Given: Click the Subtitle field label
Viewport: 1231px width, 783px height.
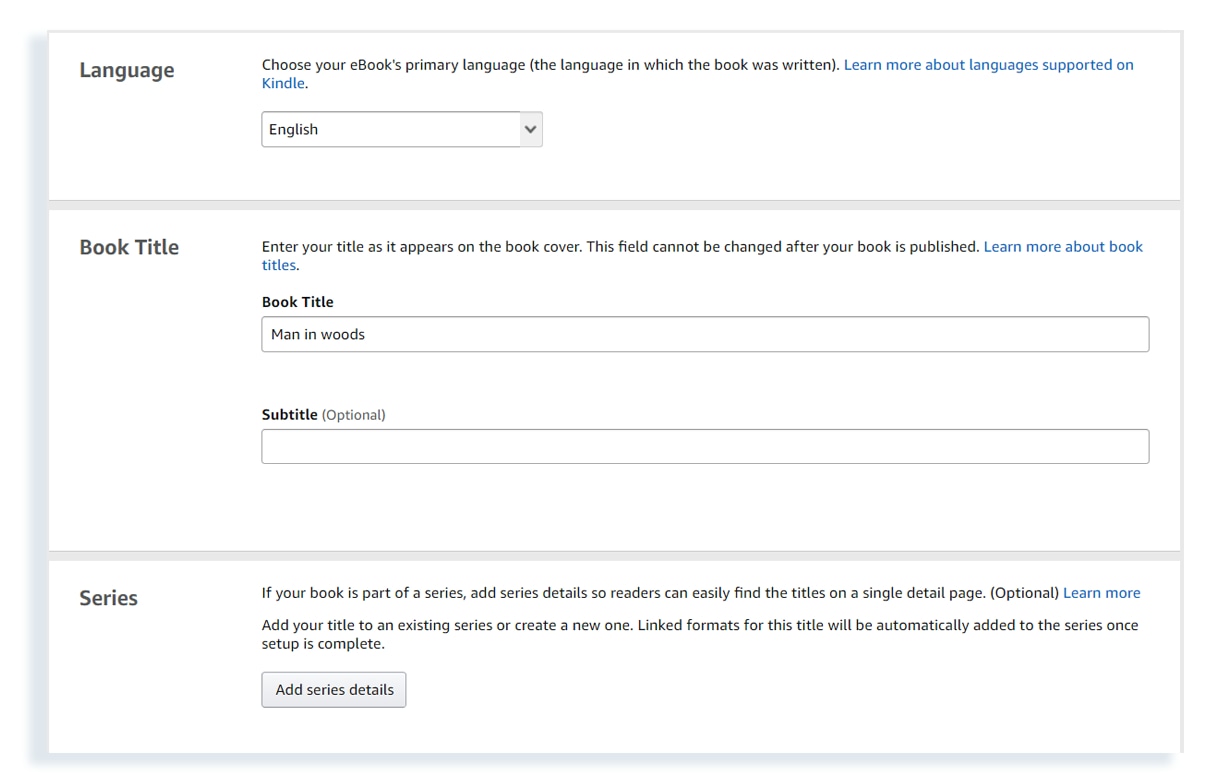Looking at the screenshot, I should pos(289,414).
